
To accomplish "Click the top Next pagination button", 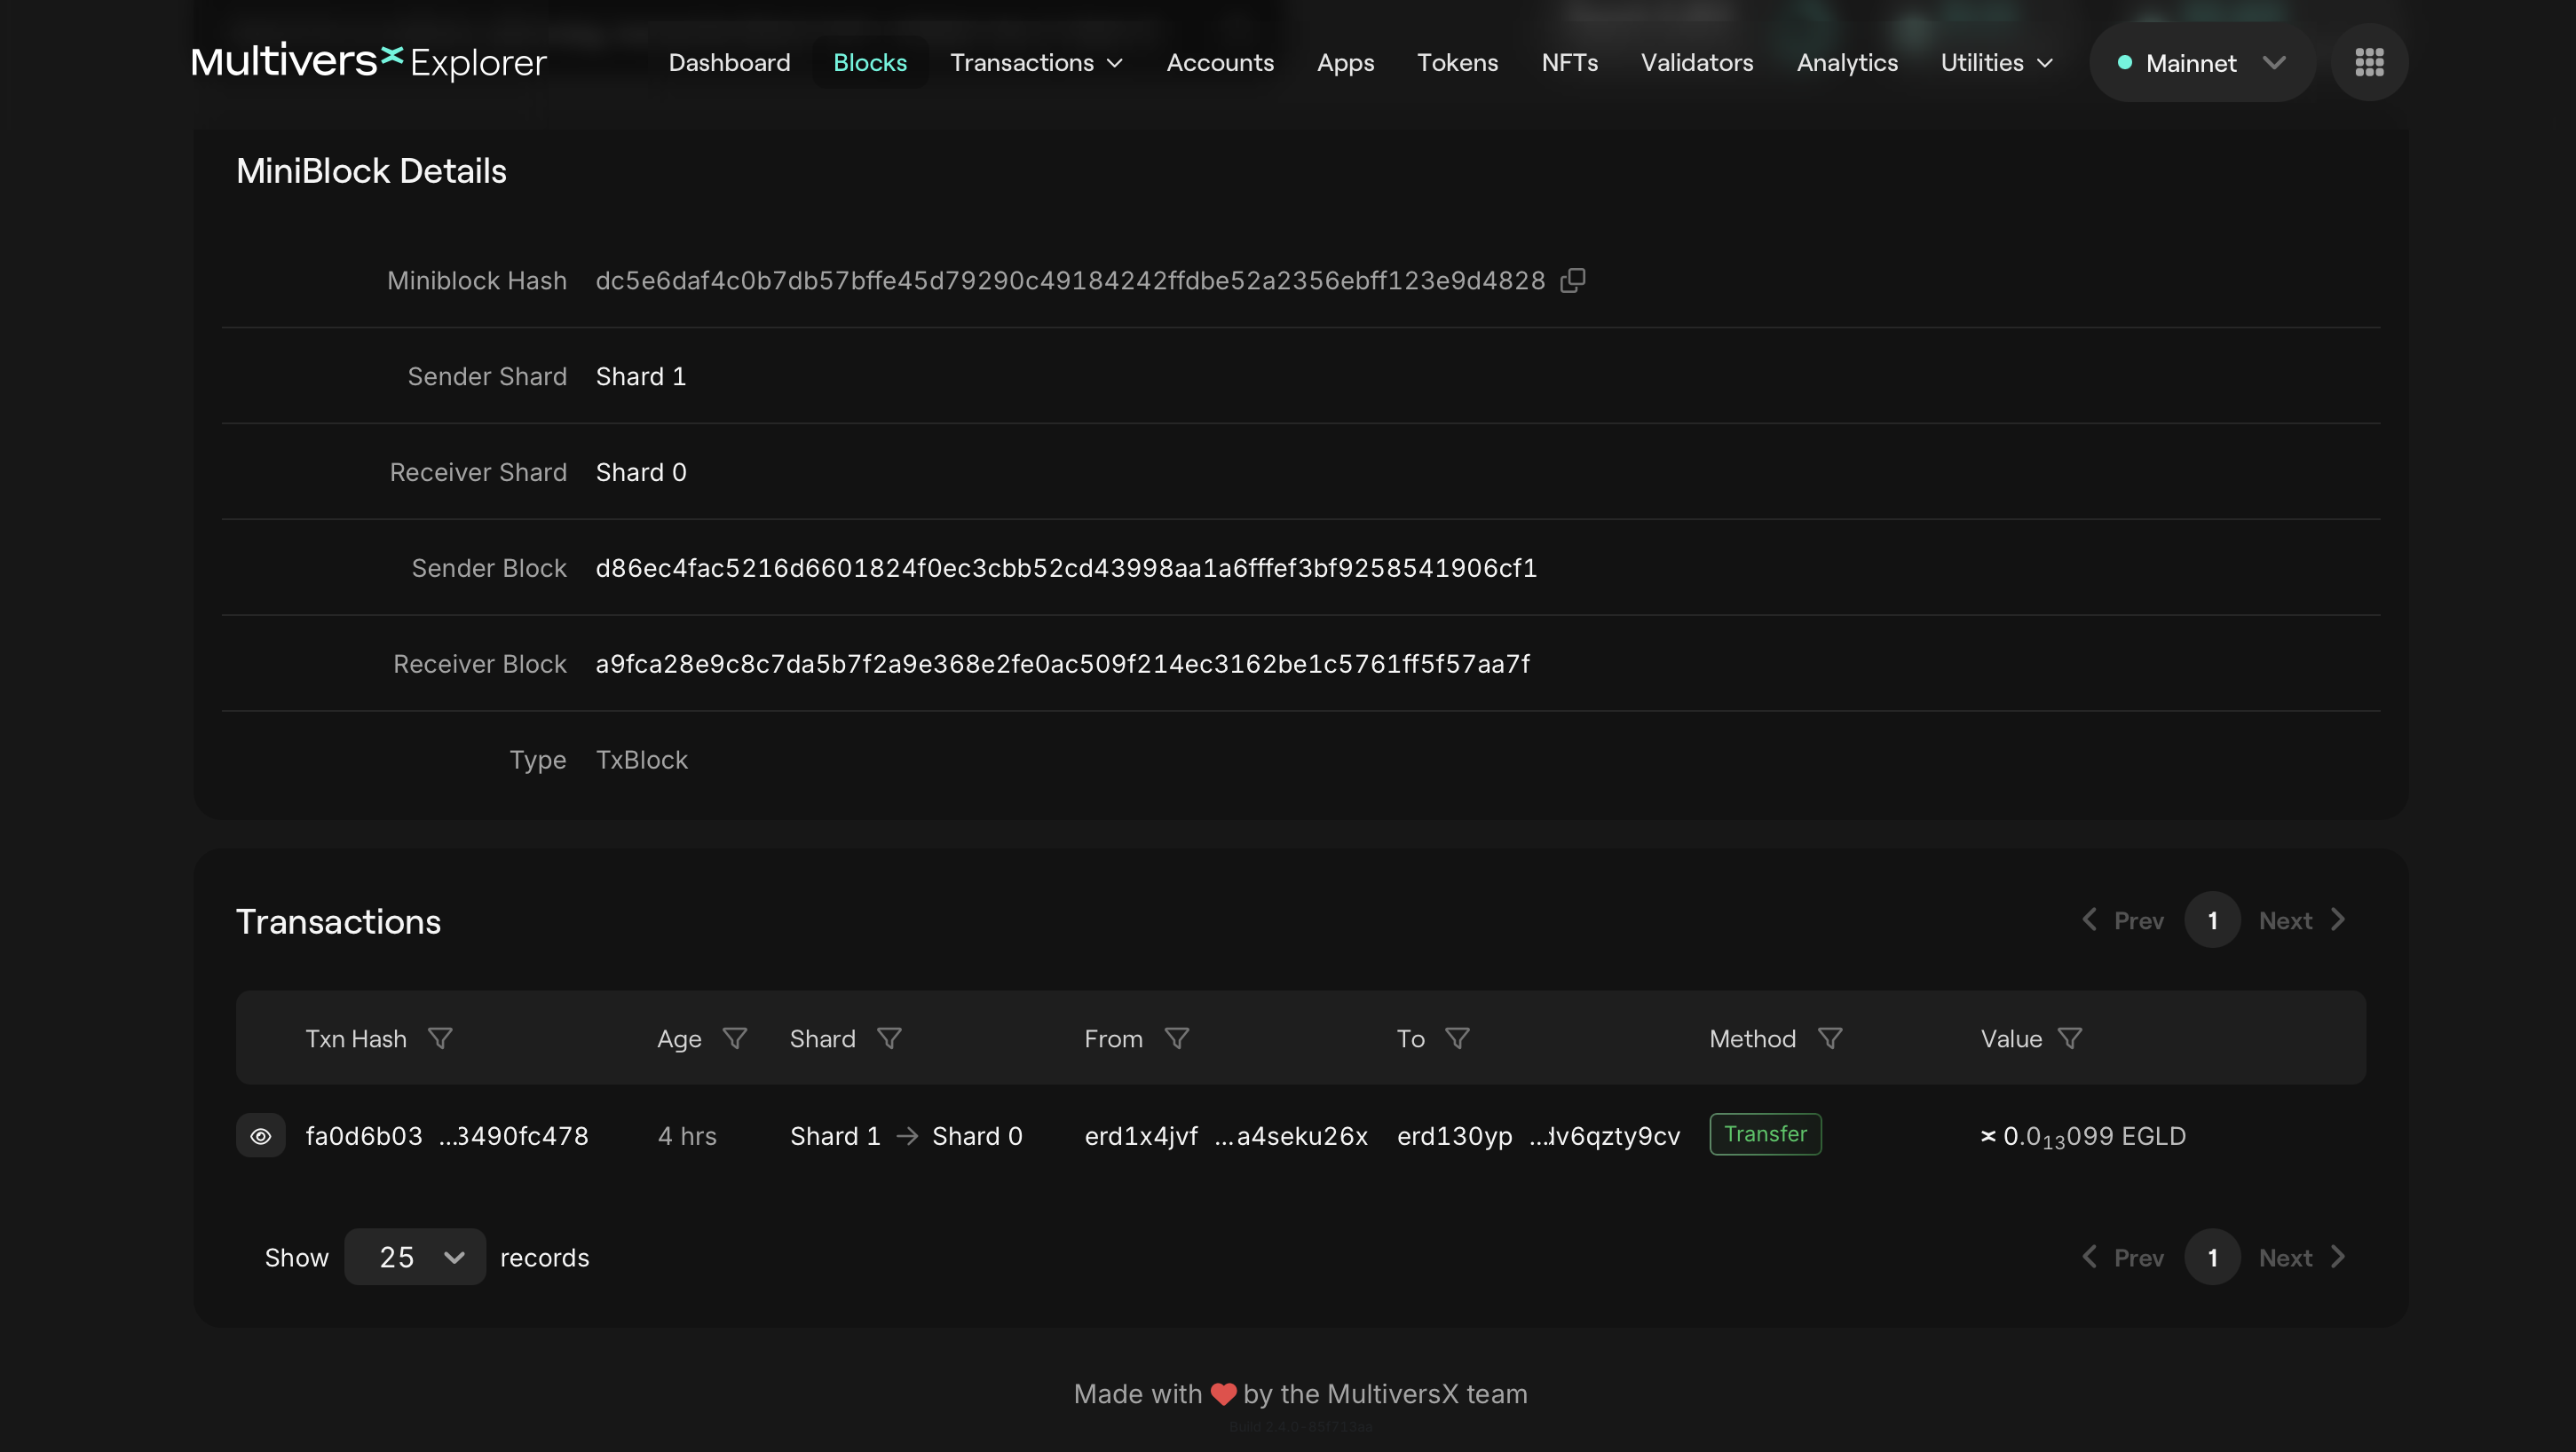I will [2302, 920].
